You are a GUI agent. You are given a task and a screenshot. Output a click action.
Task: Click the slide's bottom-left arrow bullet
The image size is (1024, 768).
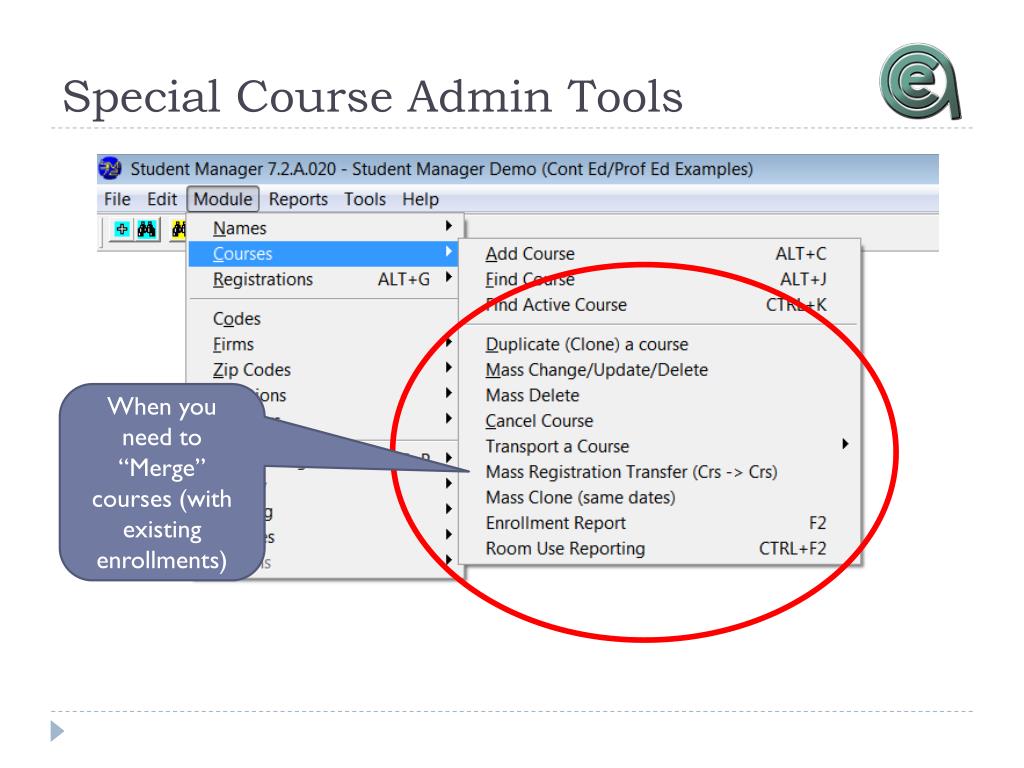point(57,731)
